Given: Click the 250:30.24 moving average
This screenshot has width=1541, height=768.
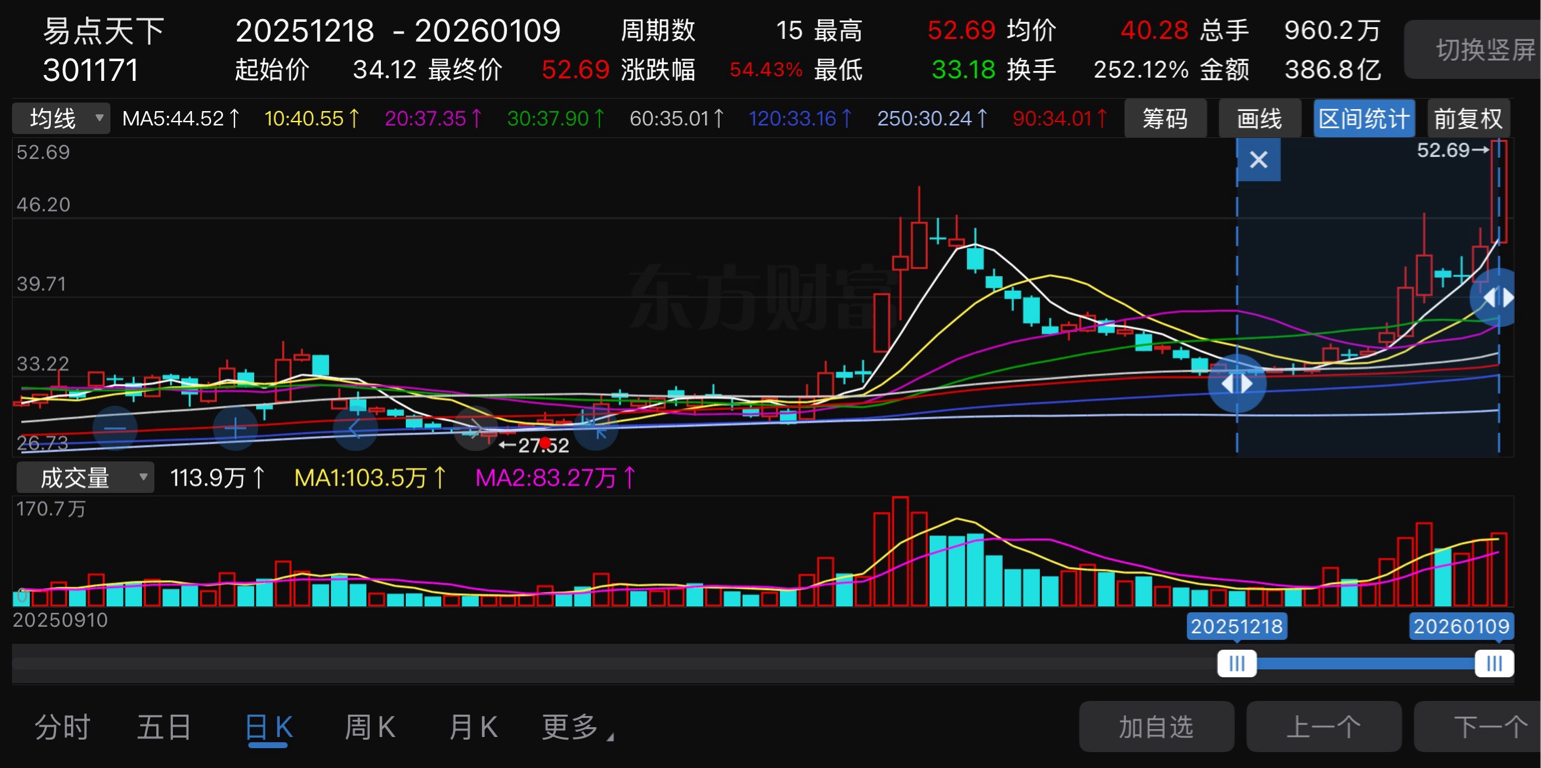Looking at the screenshot, I should [934, 119].
